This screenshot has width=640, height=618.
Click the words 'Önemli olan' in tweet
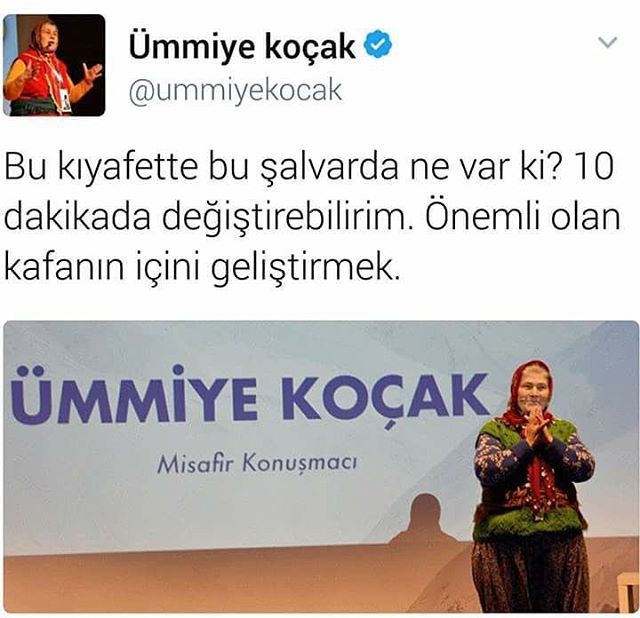coord(522,216)
